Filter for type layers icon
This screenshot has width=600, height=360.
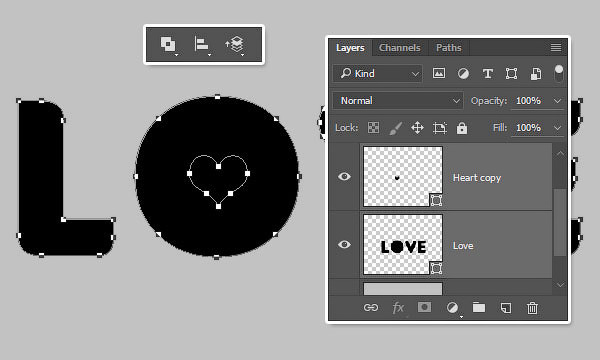[x=487, y=73]
